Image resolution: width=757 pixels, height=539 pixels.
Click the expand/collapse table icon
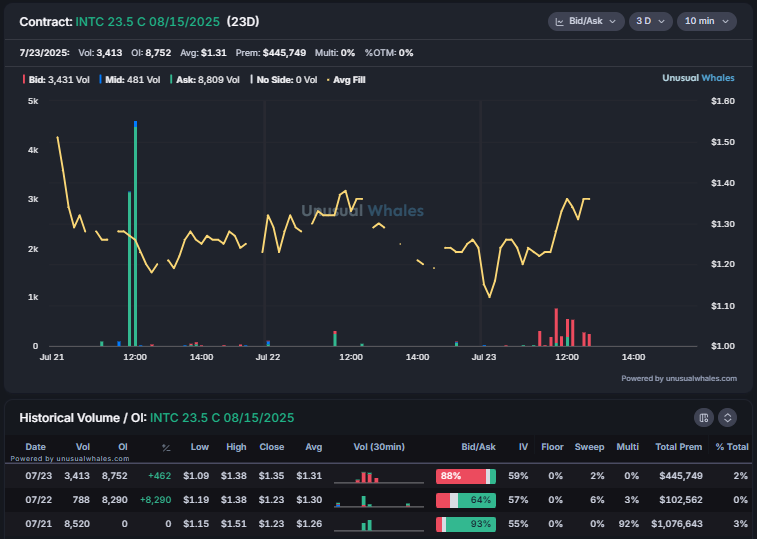727,417
